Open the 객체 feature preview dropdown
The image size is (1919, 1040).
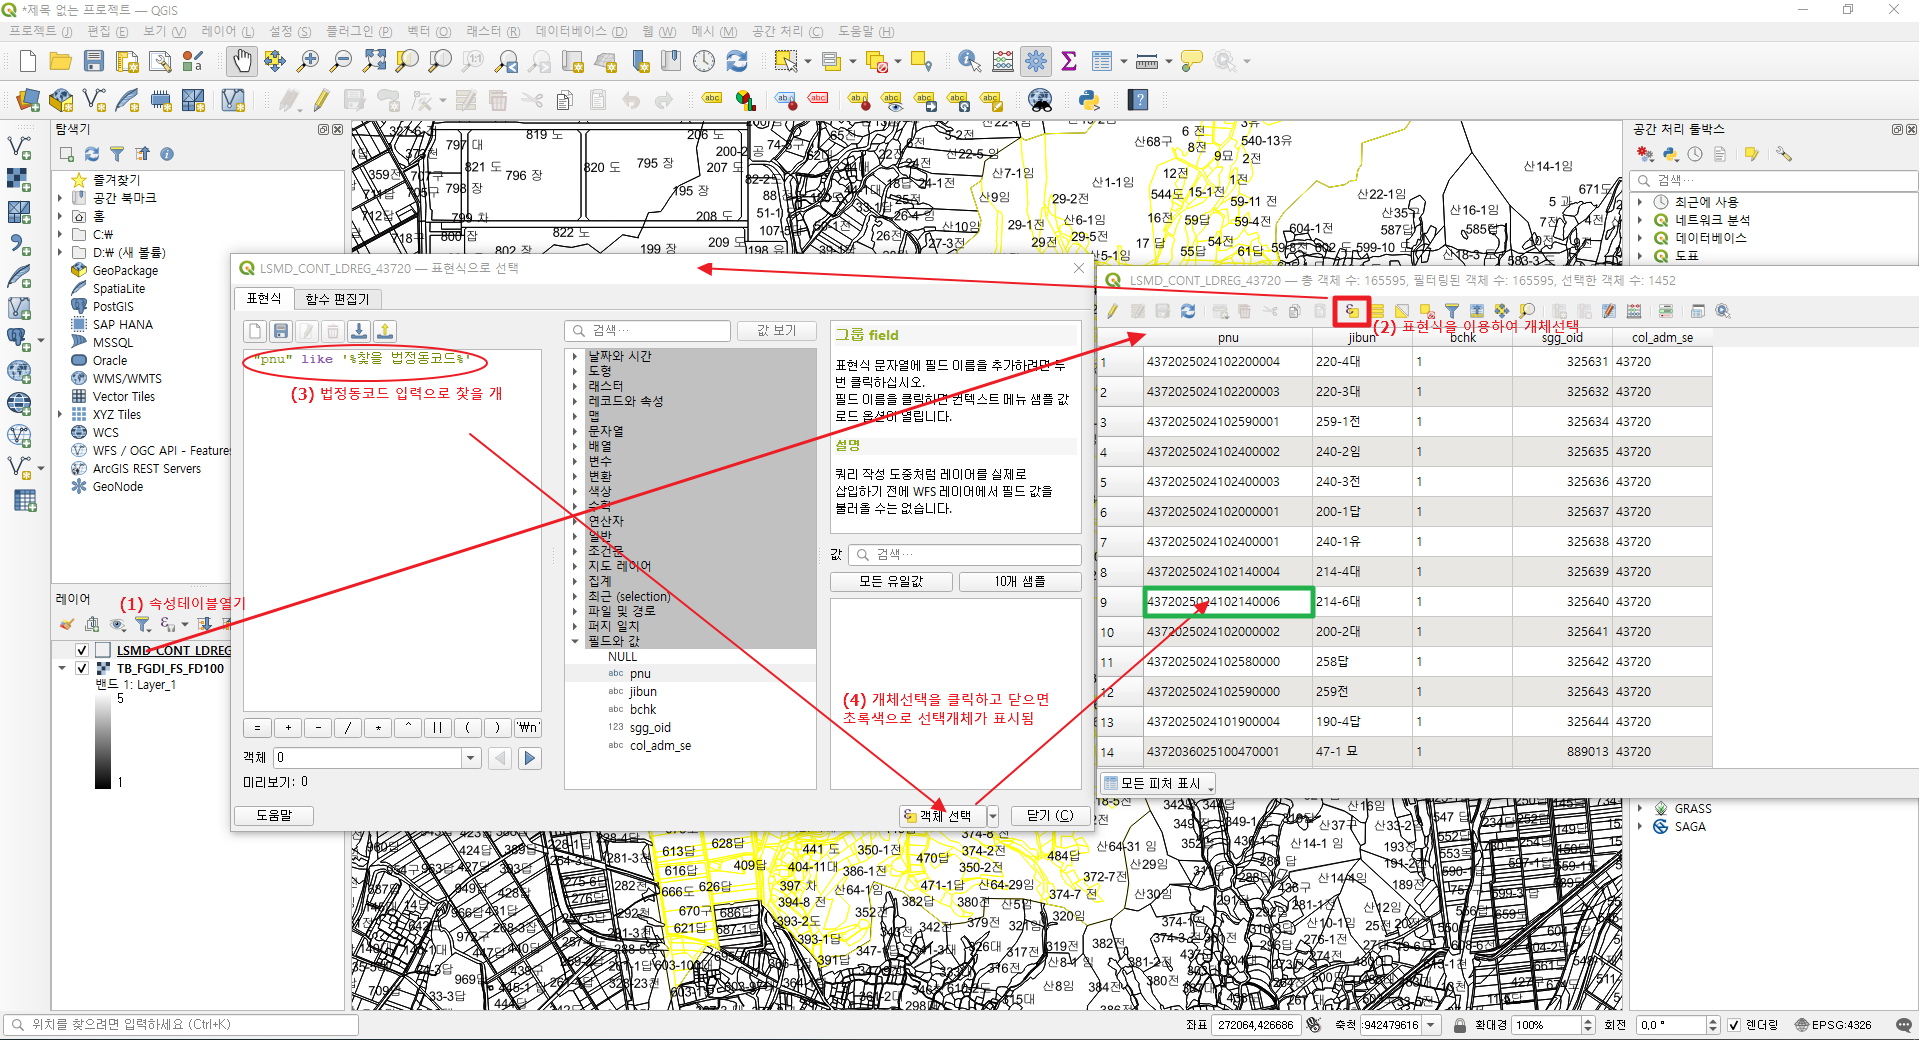471,758
